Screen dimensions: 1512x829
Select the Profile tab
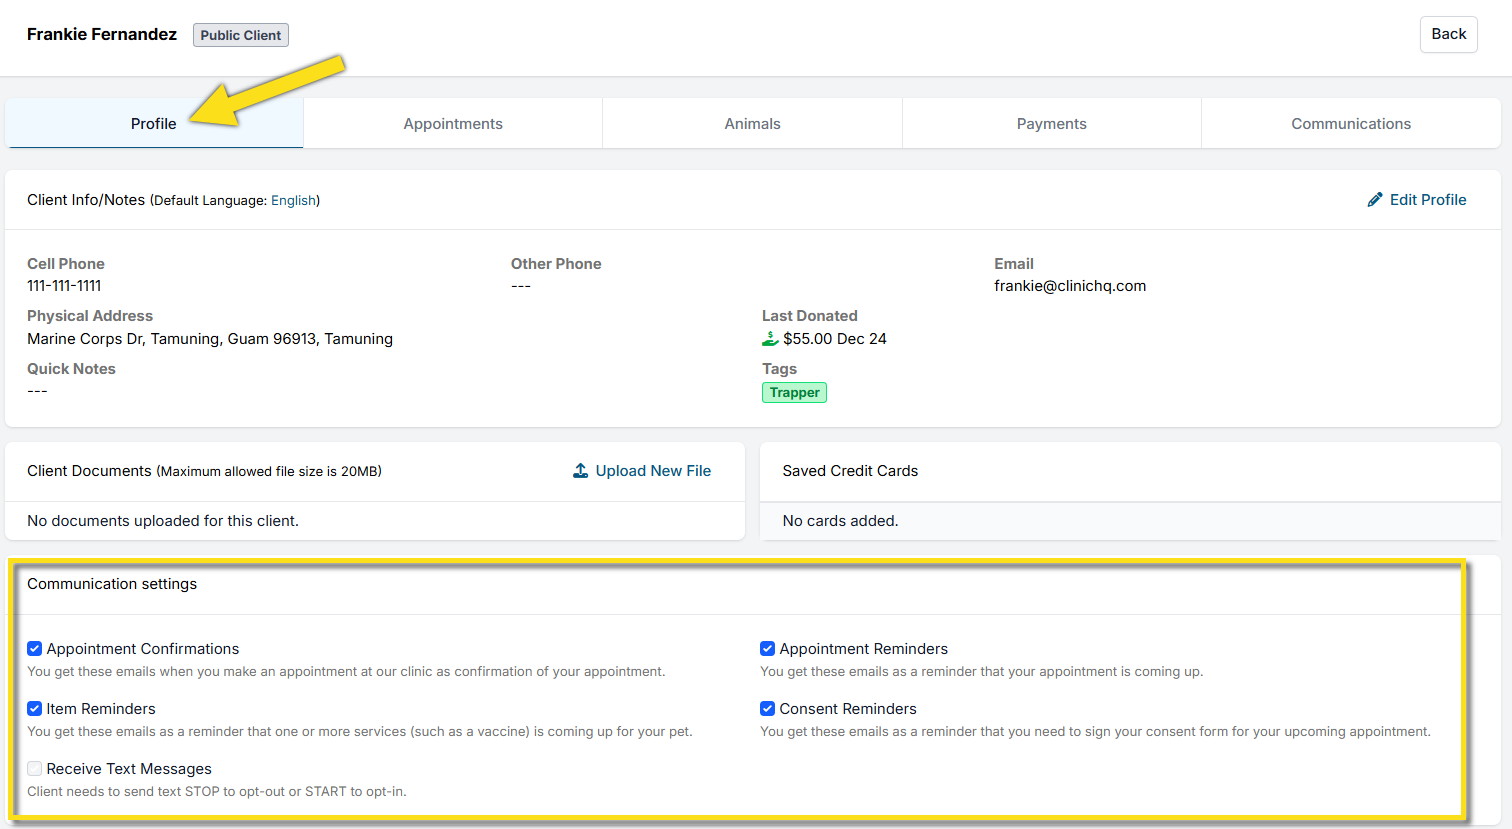pos(154,124)
